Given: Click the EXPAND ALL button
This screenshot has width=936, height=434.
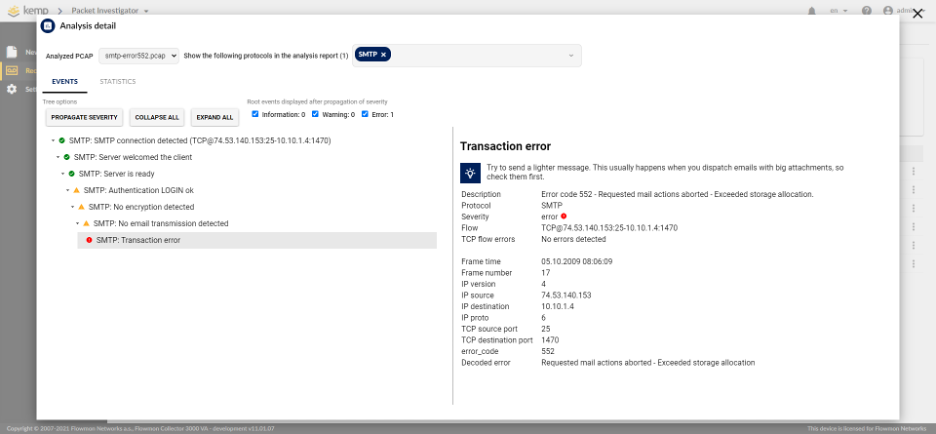Looking at the screenshot, I should 215,118.
